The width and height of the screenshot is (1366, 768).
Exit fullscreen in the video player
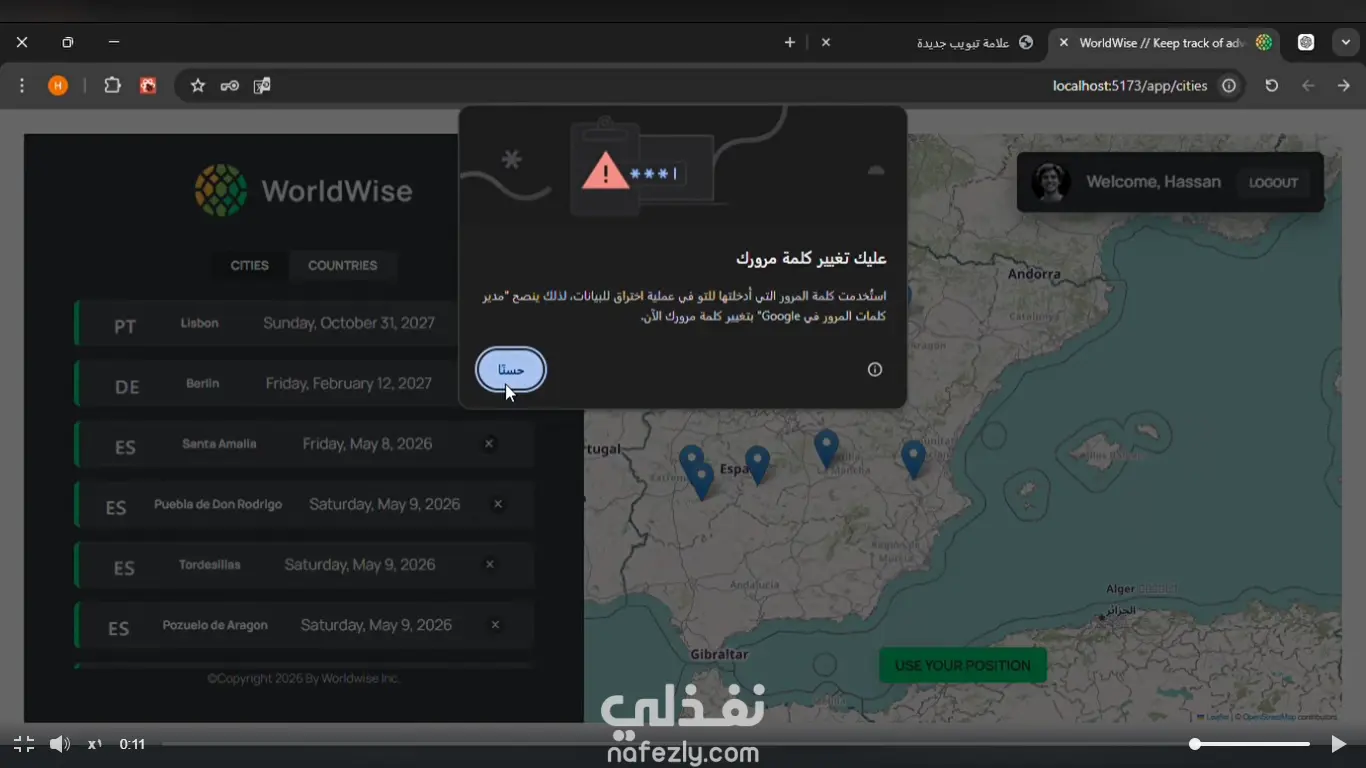[24, 744]
